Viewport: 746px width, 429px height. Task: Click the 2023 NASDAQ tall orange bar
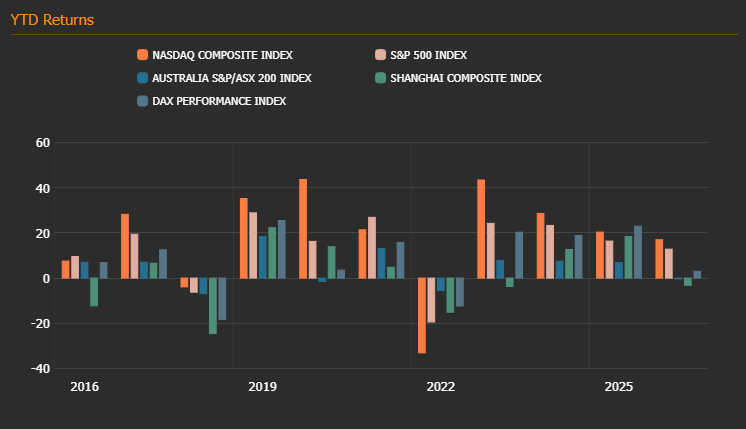pyautogui.click(x=481, y=229)
